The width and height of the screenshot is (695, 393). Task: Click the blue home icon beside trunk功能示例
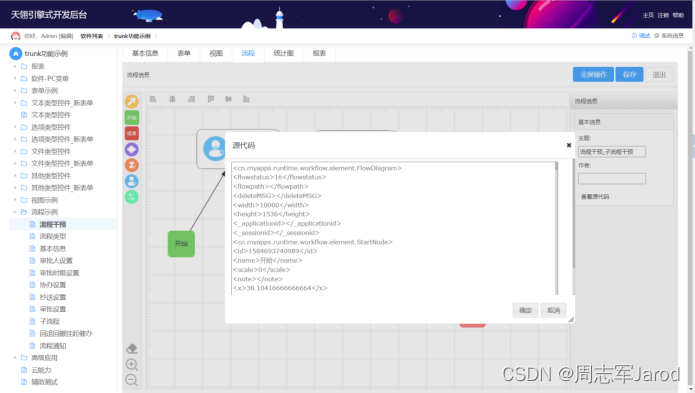pos(16,54)
